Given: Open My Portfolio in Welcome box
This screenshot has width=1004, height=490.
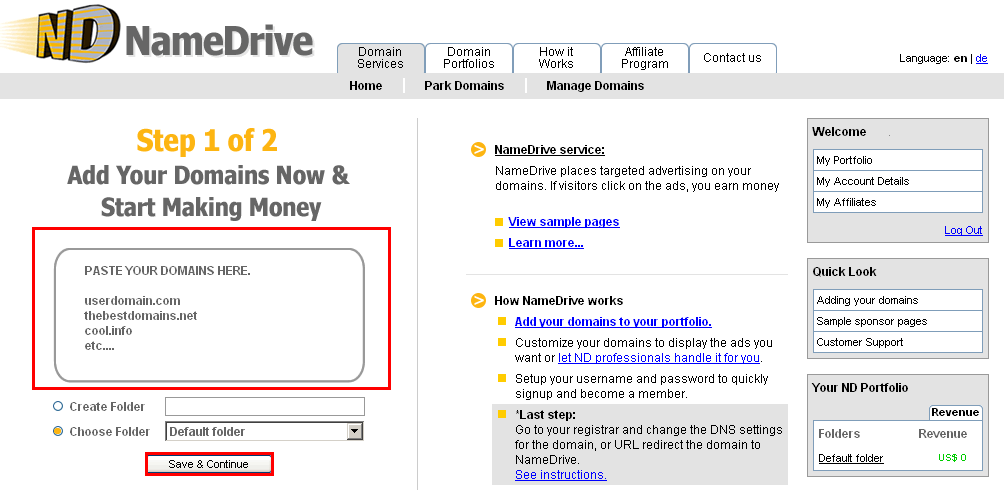Looking at the screenshot, I should [898, 160].
